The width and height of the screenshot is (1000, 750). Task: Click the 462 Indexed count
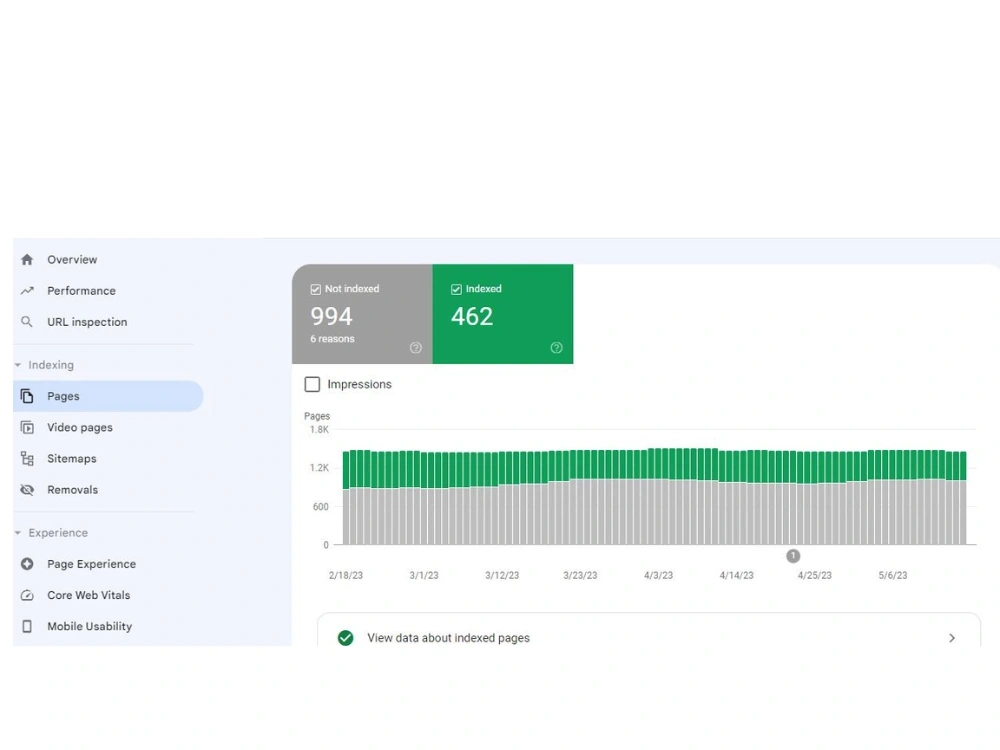(x=472, y=316)
